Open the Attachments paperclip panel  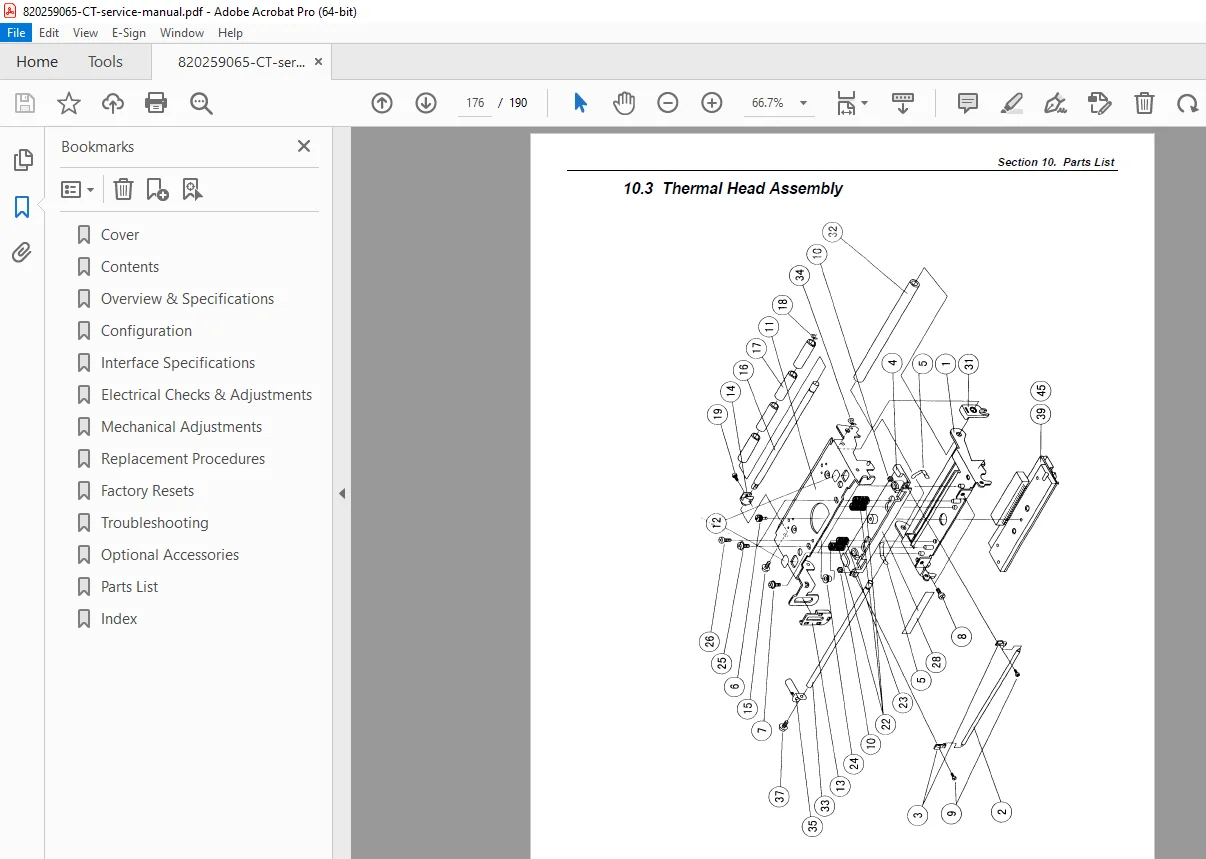tap(22, 253)
